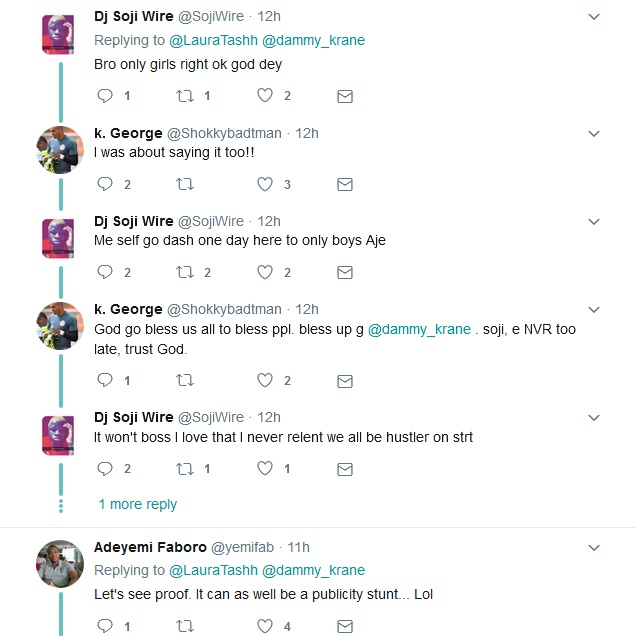Reply to Dj Soji Wire's "Bro only girls" tweet
636x636 pixels.
click(x=105, y=96)
